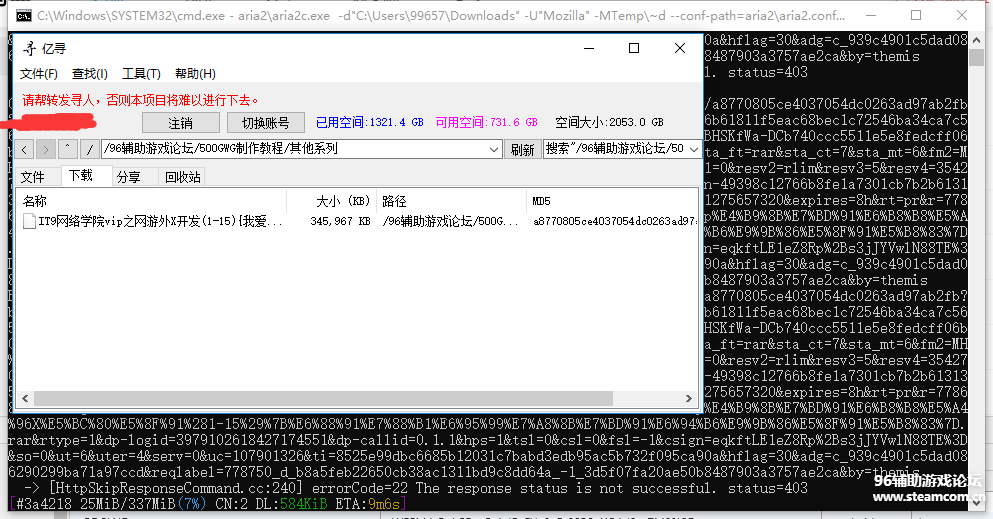The height and width of the screenshot is (519, 993).
Task: Expand the path address dropdown
Action: (x=493, y=150)
